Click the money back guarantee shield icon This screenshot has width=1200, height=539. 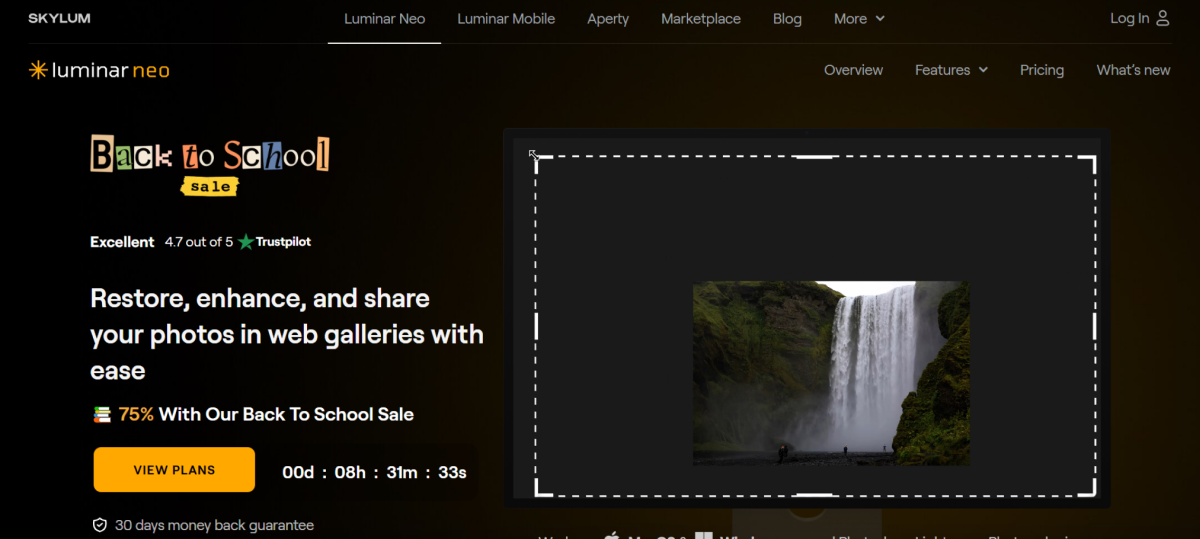pyautogui.click(x=100, y=525)
